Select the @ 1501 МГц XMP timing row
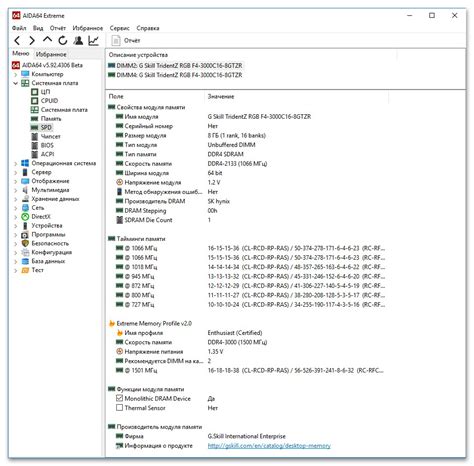 [x=250, y=370]
